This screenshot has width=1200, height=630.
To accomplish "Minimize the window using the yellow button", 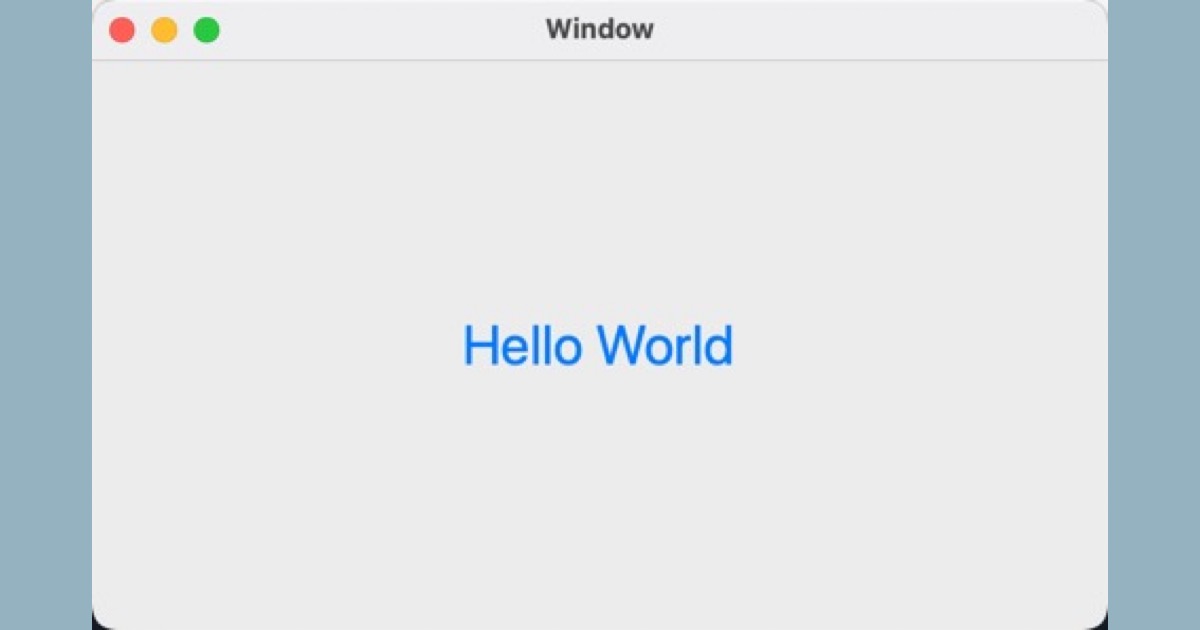I will point(164,30).
